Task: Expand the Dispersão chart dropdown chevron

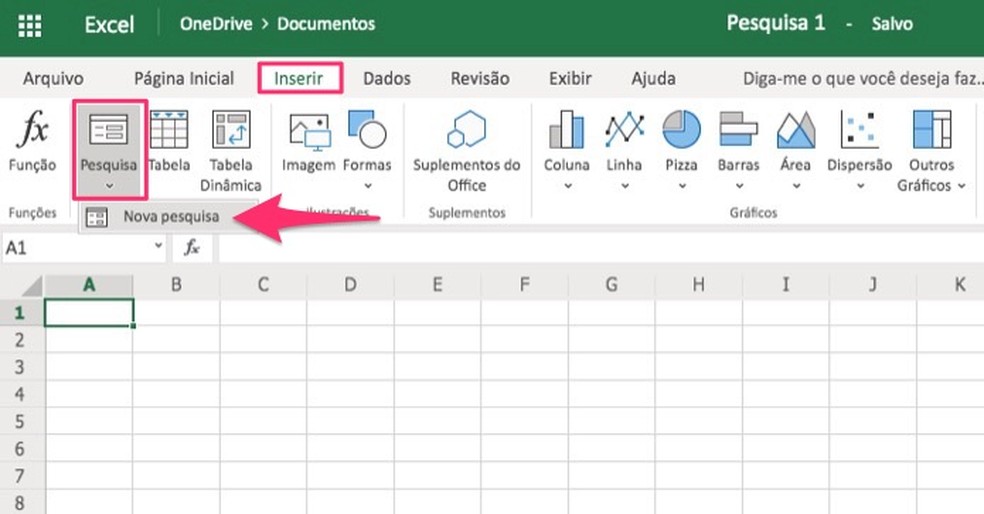Action: tap(860, 186)
